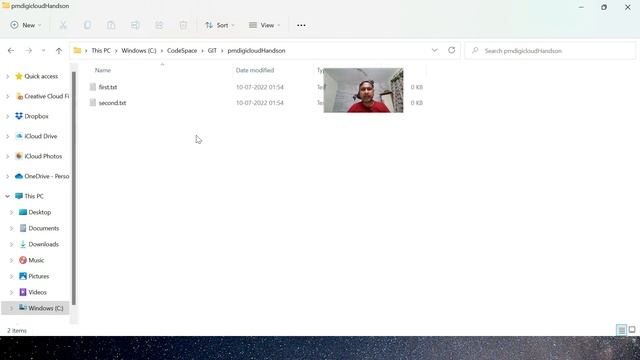Image resolution: width=640 pixels, height=360 pixels.
Task: Open recent locations dropdown arrow
Action: 43,51
